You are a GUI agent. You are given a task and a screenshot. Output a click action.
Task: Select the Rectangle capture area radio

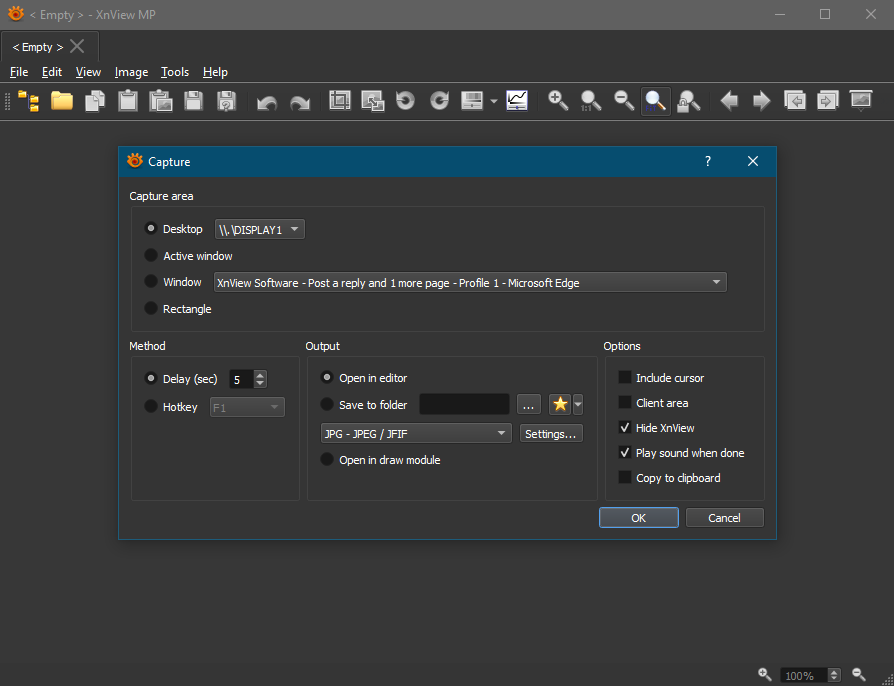click(152, 309)
